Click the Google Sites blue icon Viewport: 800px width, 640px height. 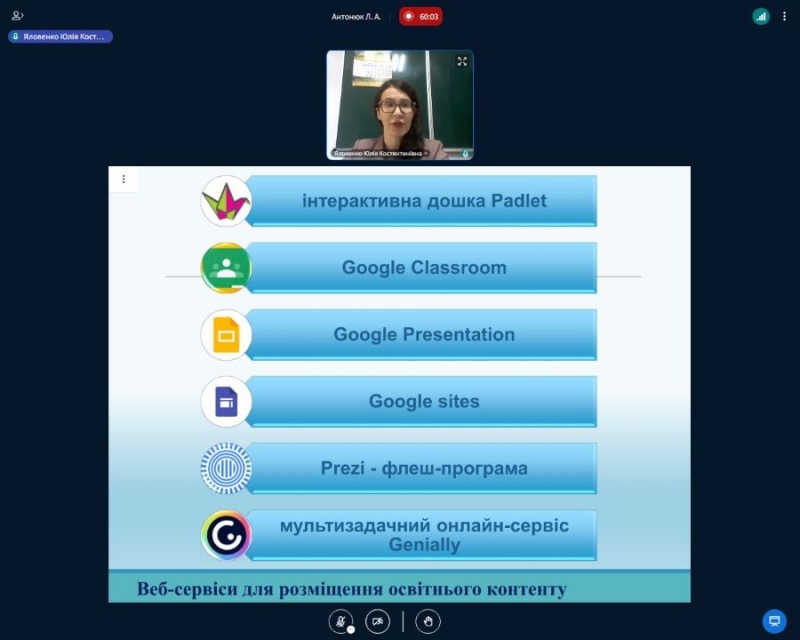[x=225, y=402]
